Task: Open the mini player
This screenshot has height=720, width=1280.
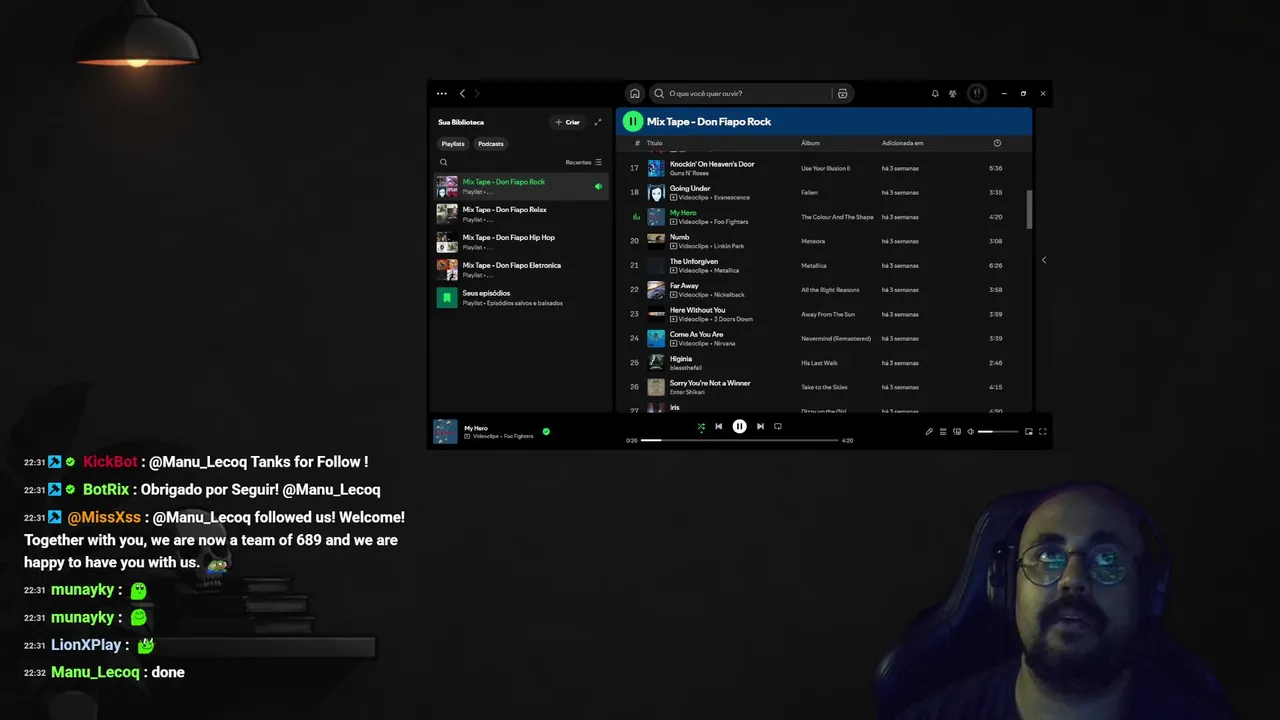Action: tap(1029, 432)
